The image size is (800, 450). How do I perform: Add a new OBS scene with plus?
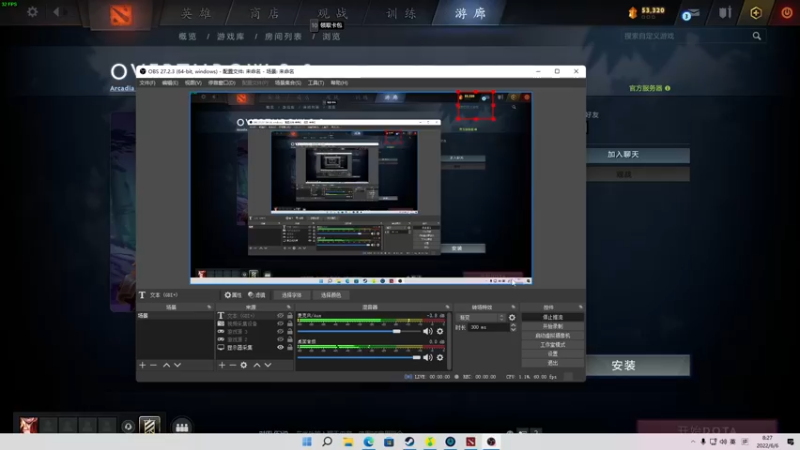142,365
